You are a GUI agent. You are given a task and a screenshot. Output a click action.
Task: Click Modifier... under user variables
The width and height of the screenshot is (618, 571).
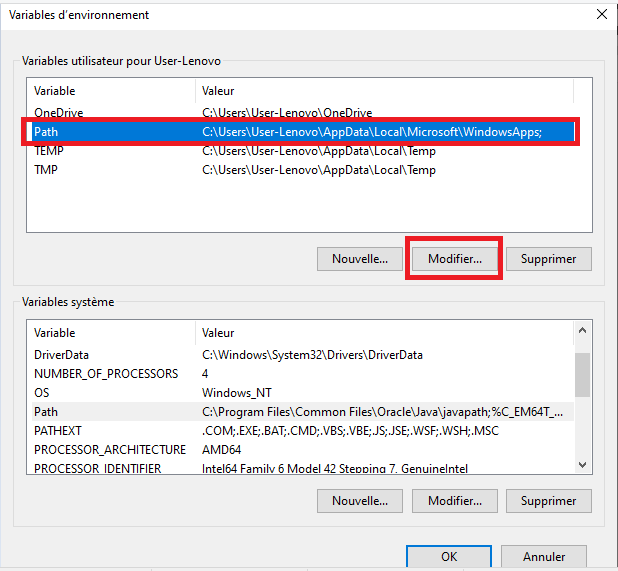(454, 259)
